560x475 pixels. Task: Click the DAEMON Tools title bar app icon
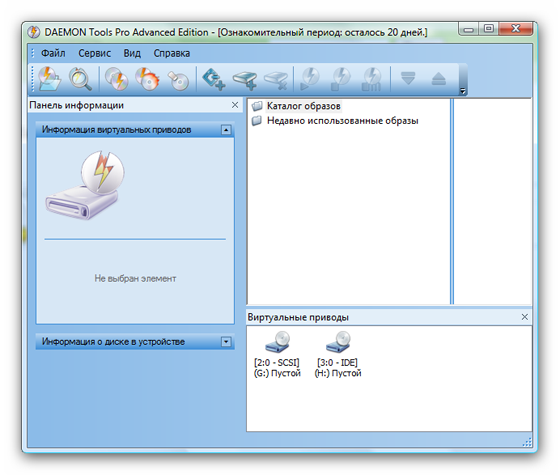[34, 32]
